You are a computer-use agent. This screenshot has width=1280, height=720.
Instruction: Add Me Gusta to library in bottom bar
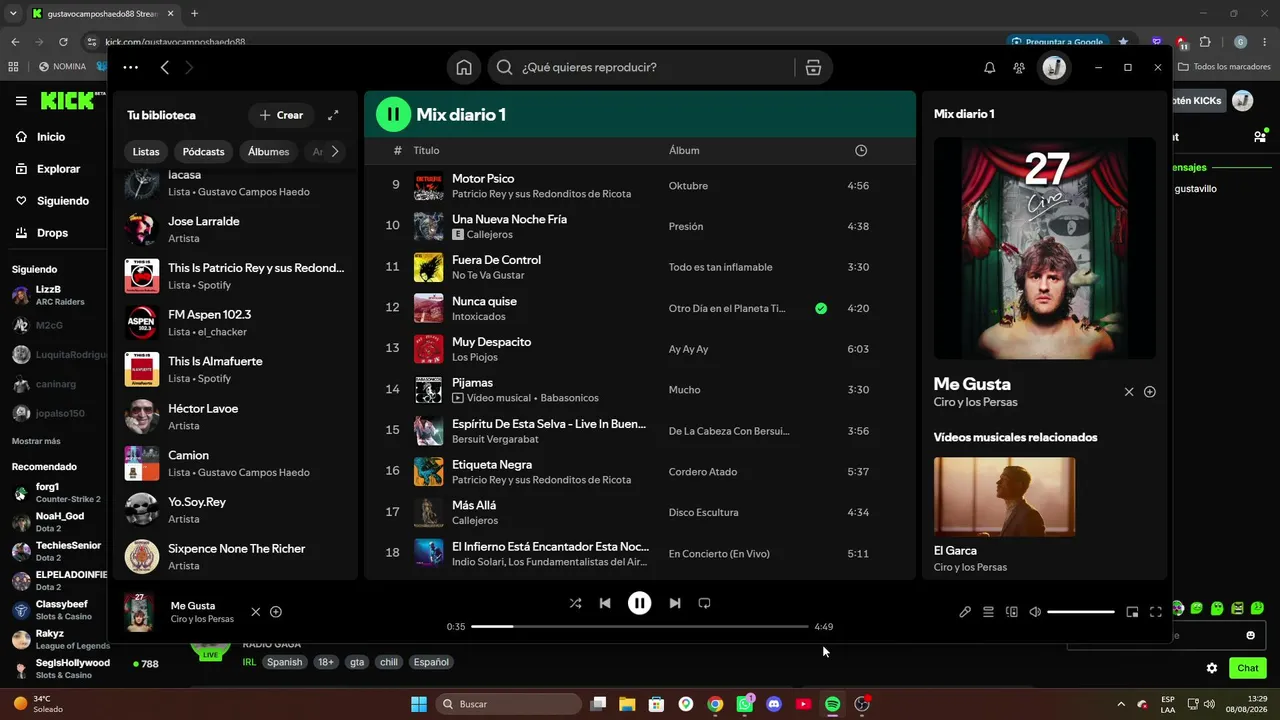(276, 612)
